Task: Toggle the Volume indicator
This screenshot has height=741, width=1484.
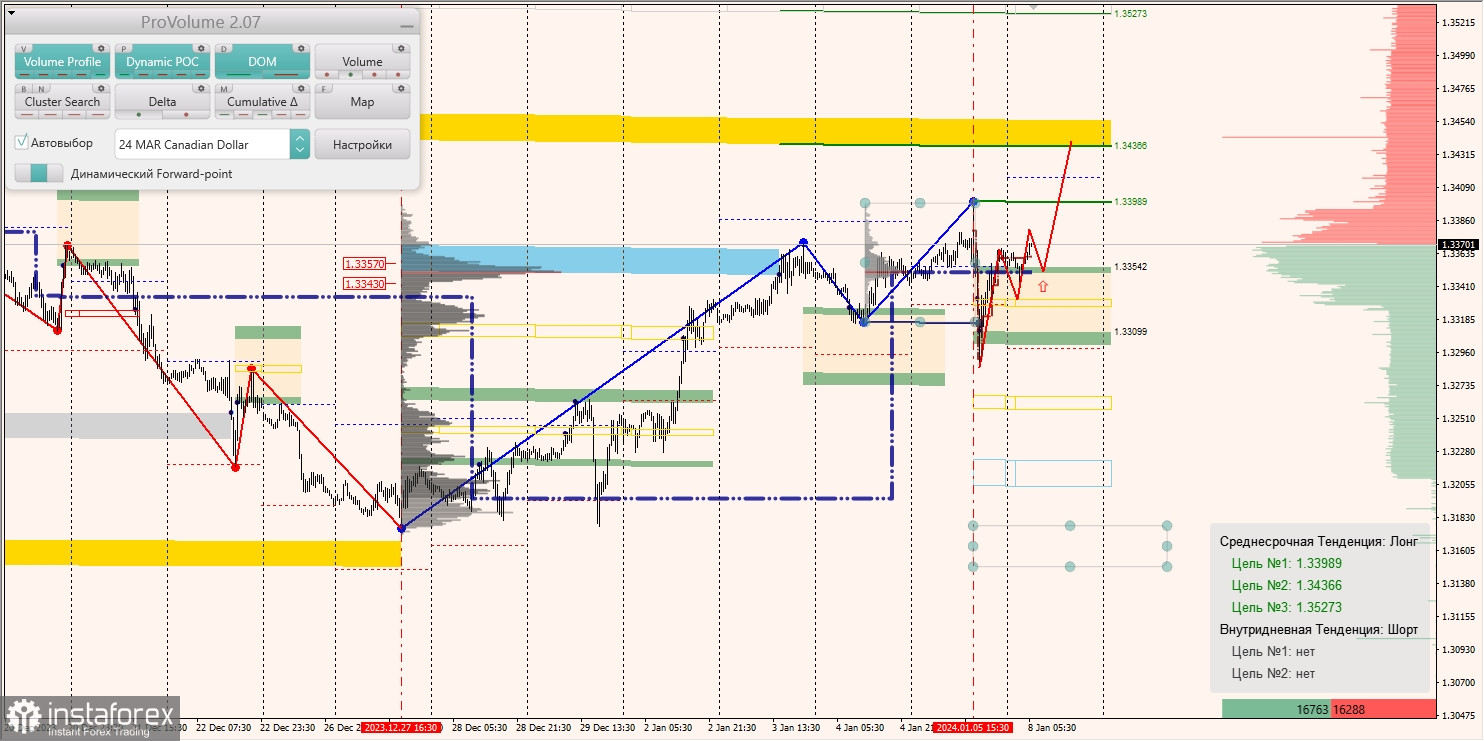Action: [x=362, y=62]
